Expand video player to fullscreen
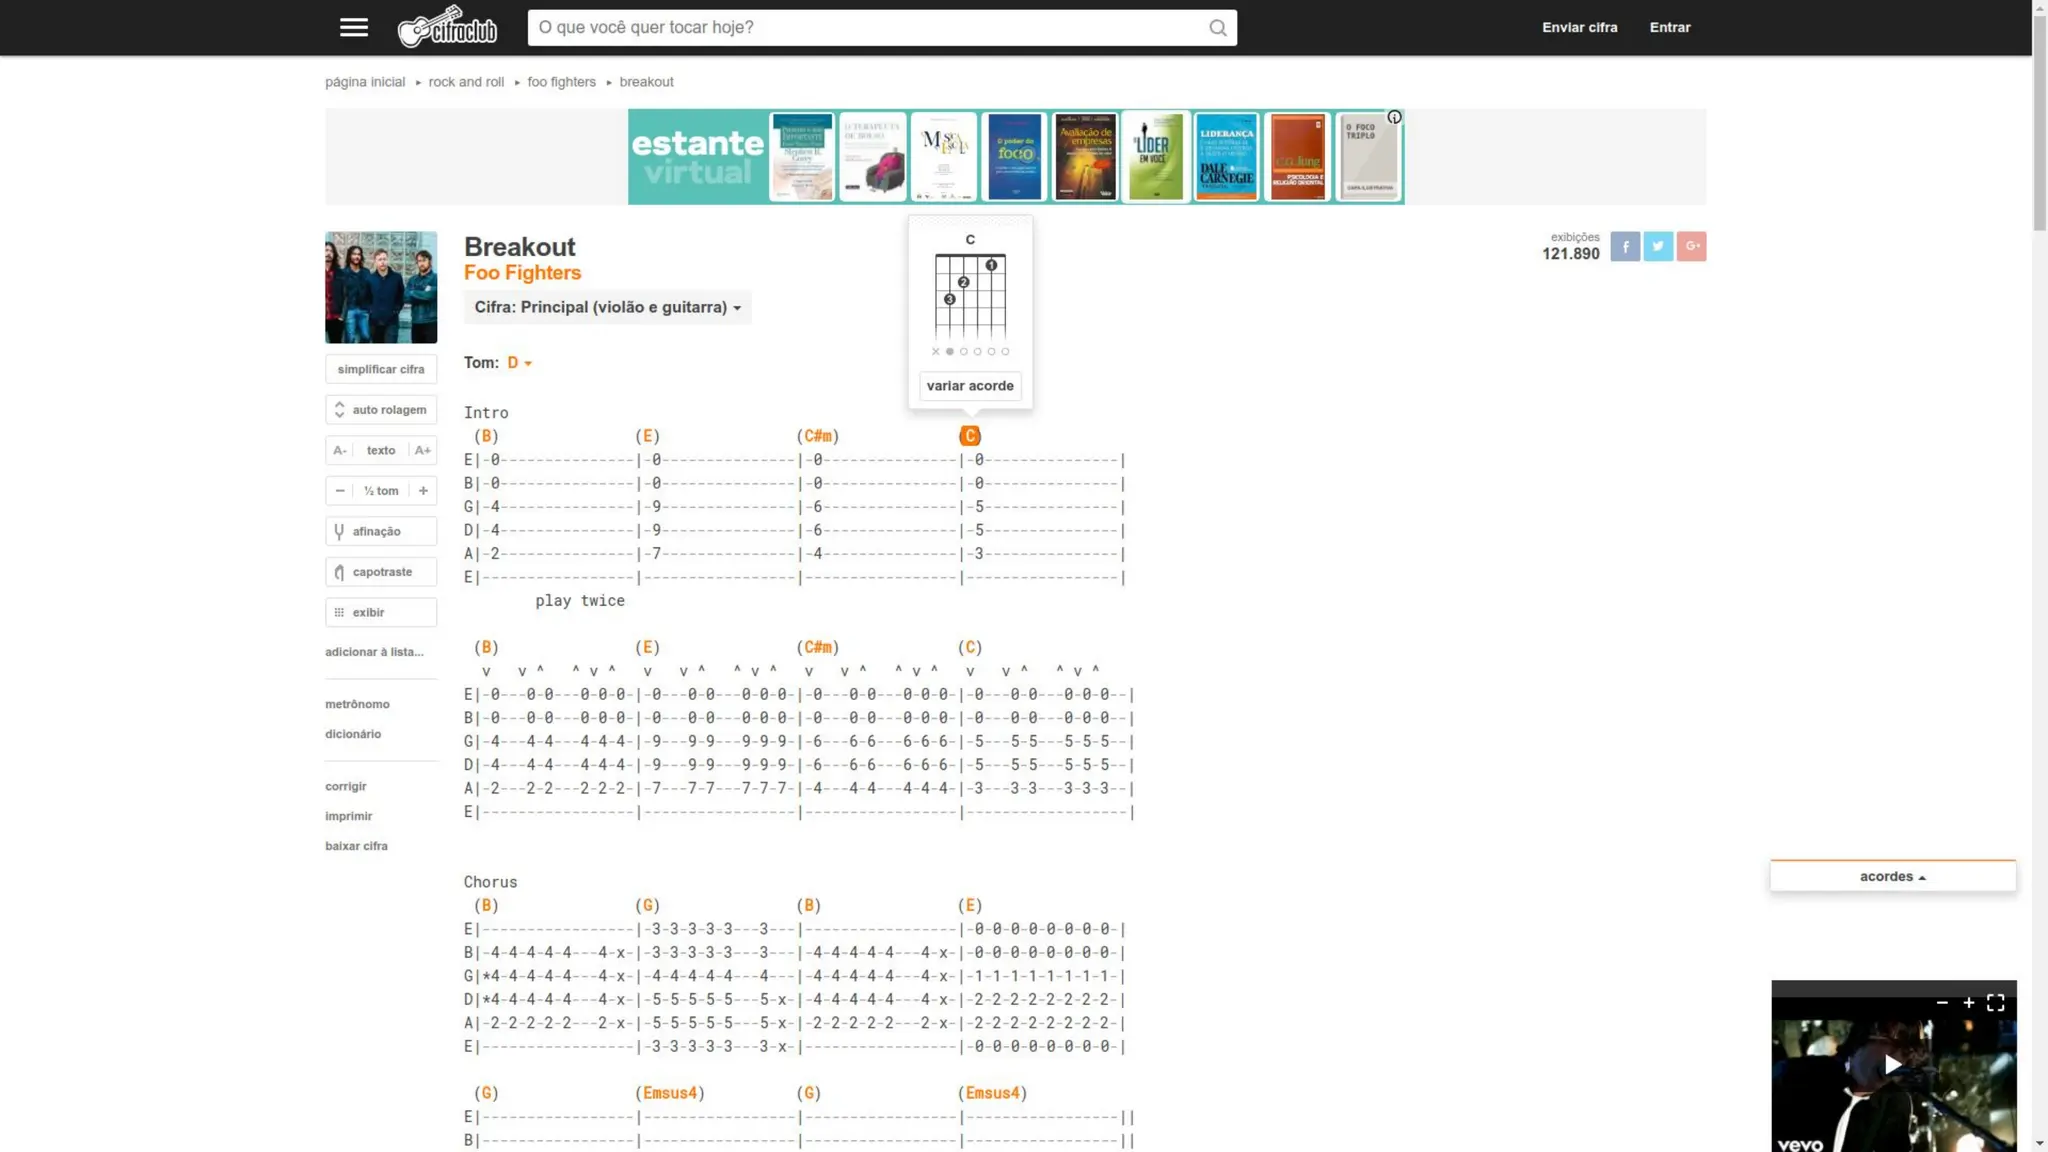 coord(1995,1003)
